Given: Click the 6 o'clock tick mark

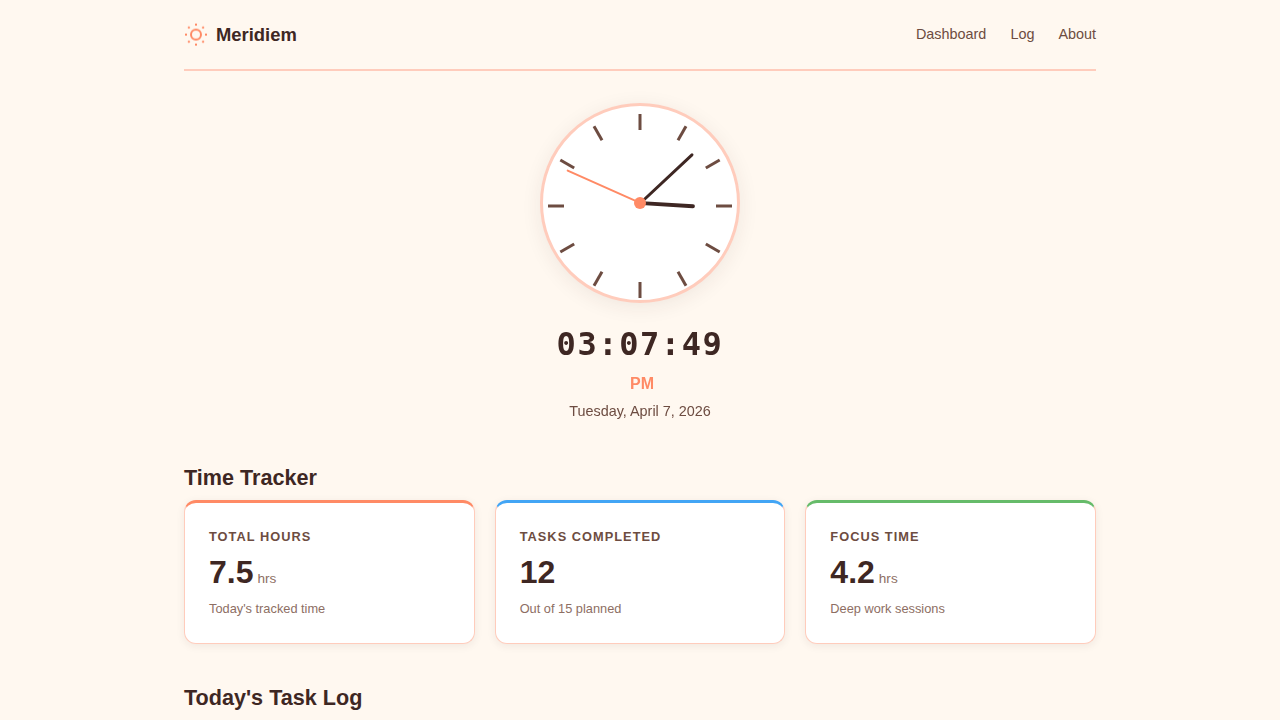Looking at the screenshot, I should click(640, 289).
